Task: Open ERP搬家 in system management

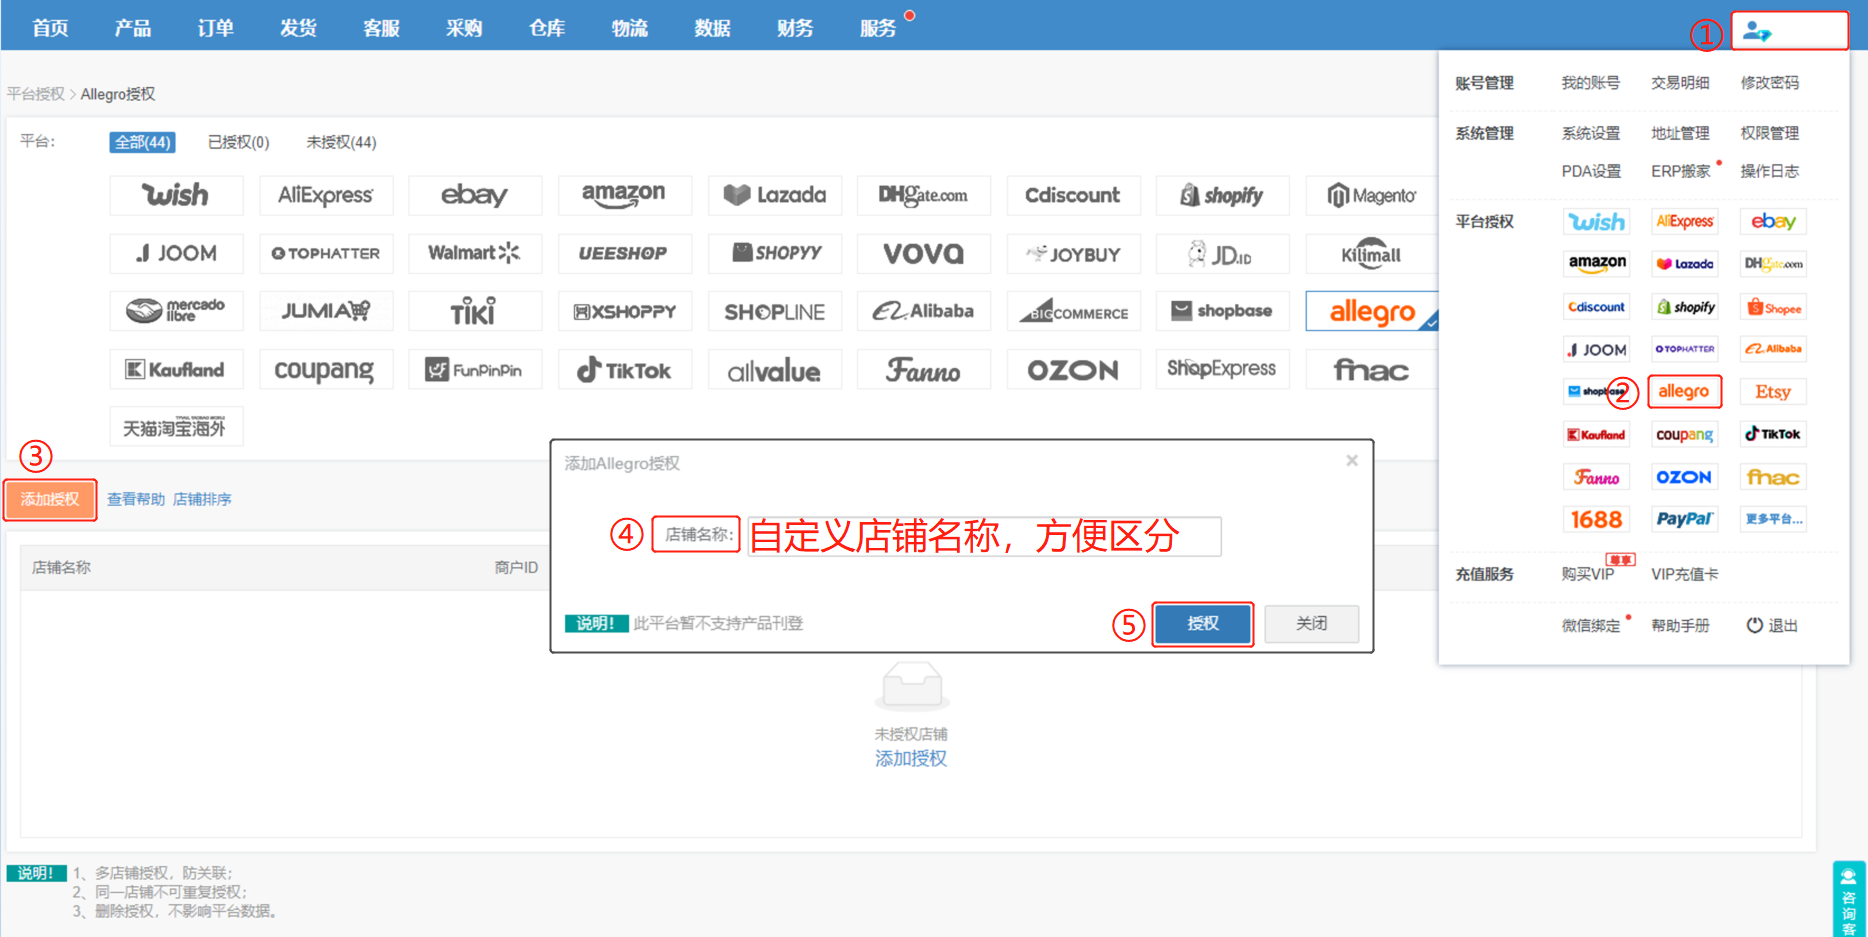Action: click(x=1681, y=171)
